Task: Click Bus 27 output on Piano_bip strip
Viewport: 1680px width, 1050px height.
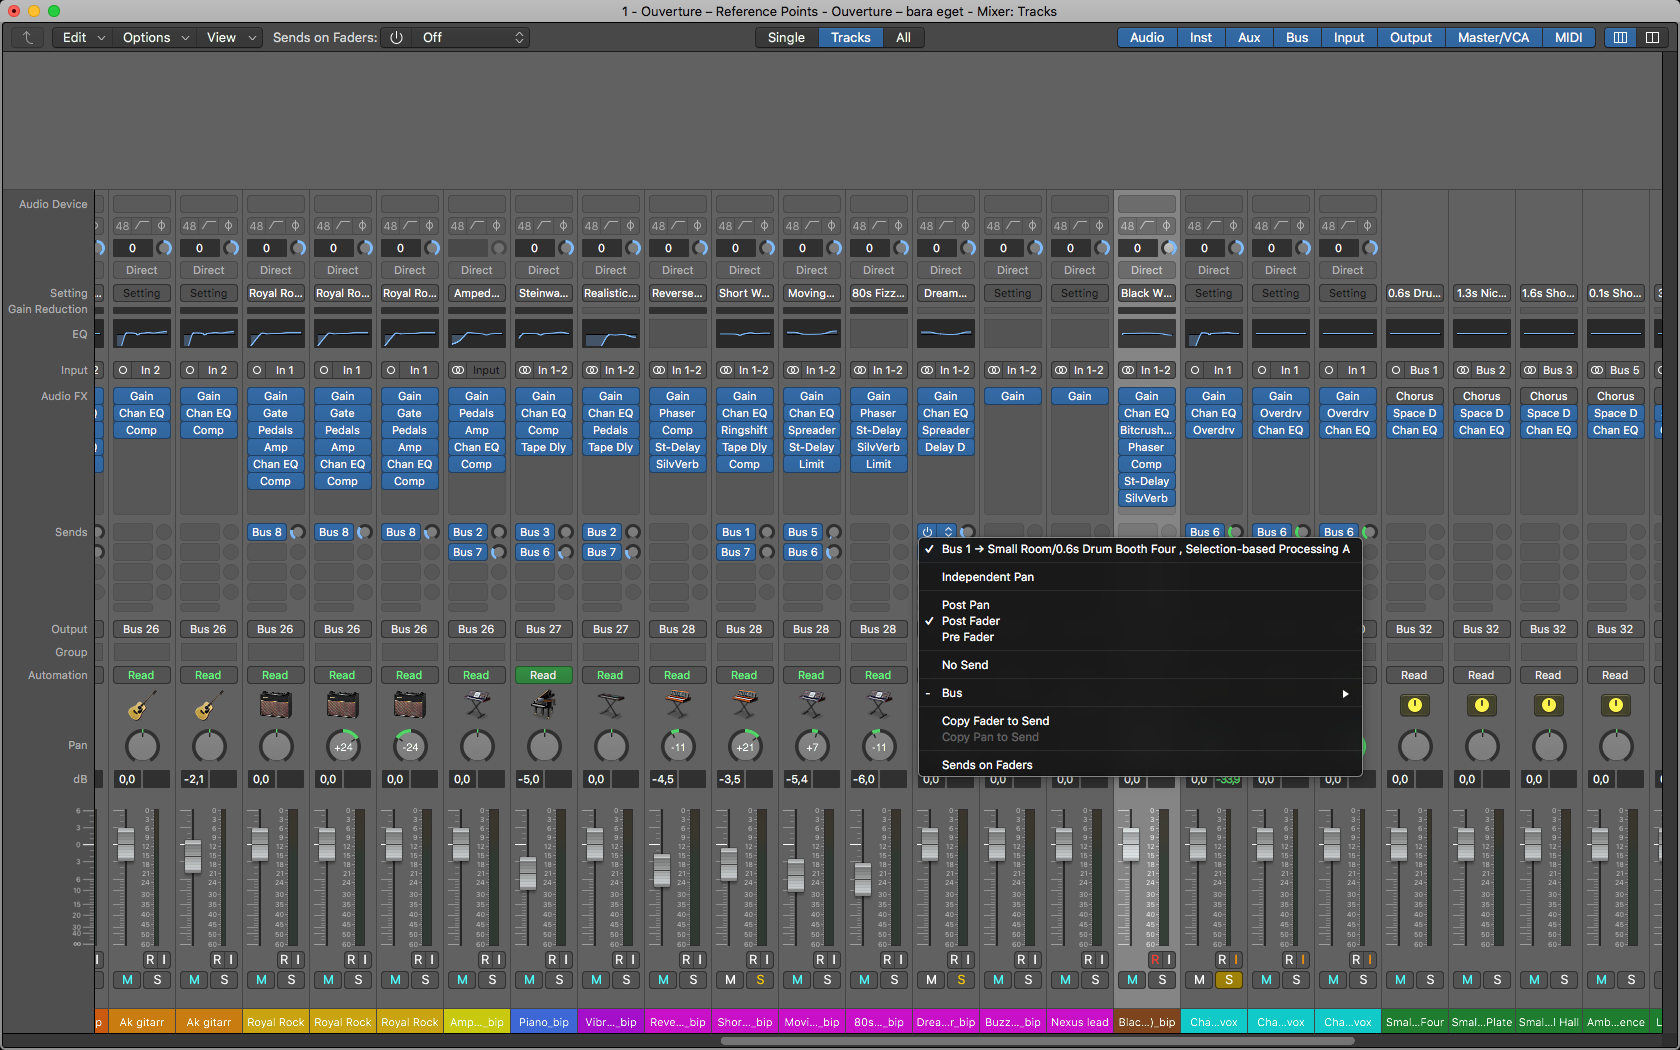Action: (x=543, y=629)
